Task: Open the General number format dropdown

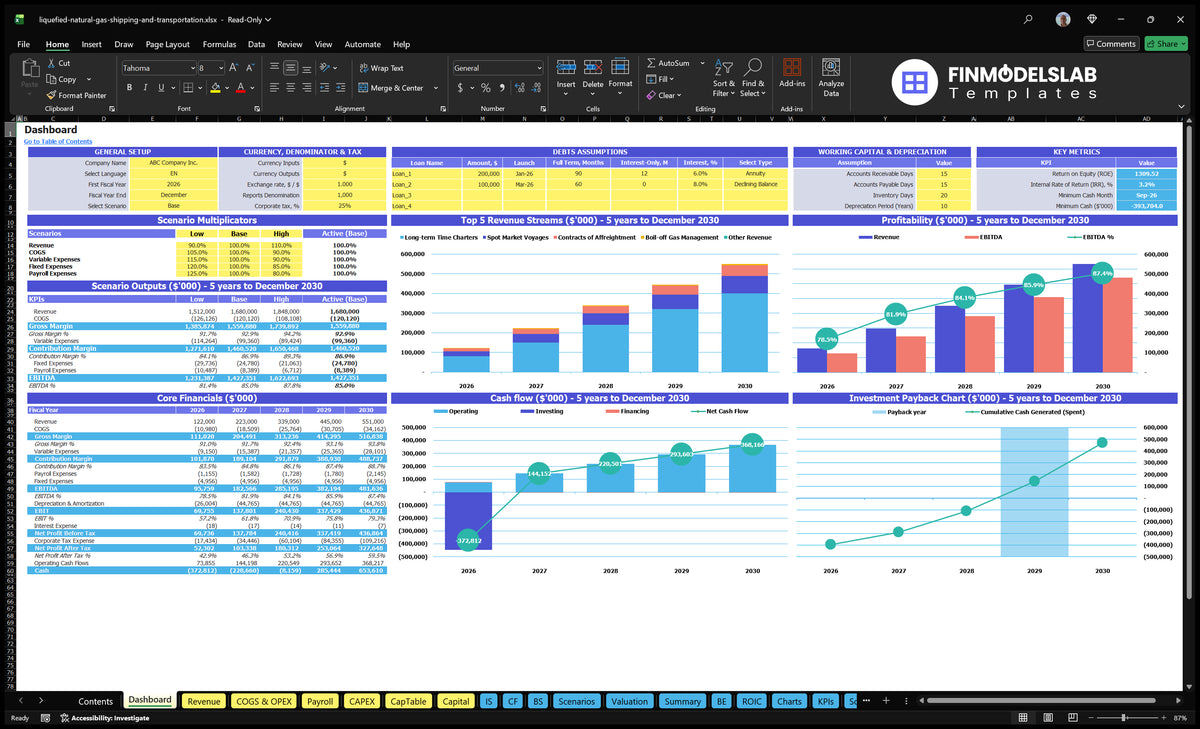Action: click(x=538, y=68)
